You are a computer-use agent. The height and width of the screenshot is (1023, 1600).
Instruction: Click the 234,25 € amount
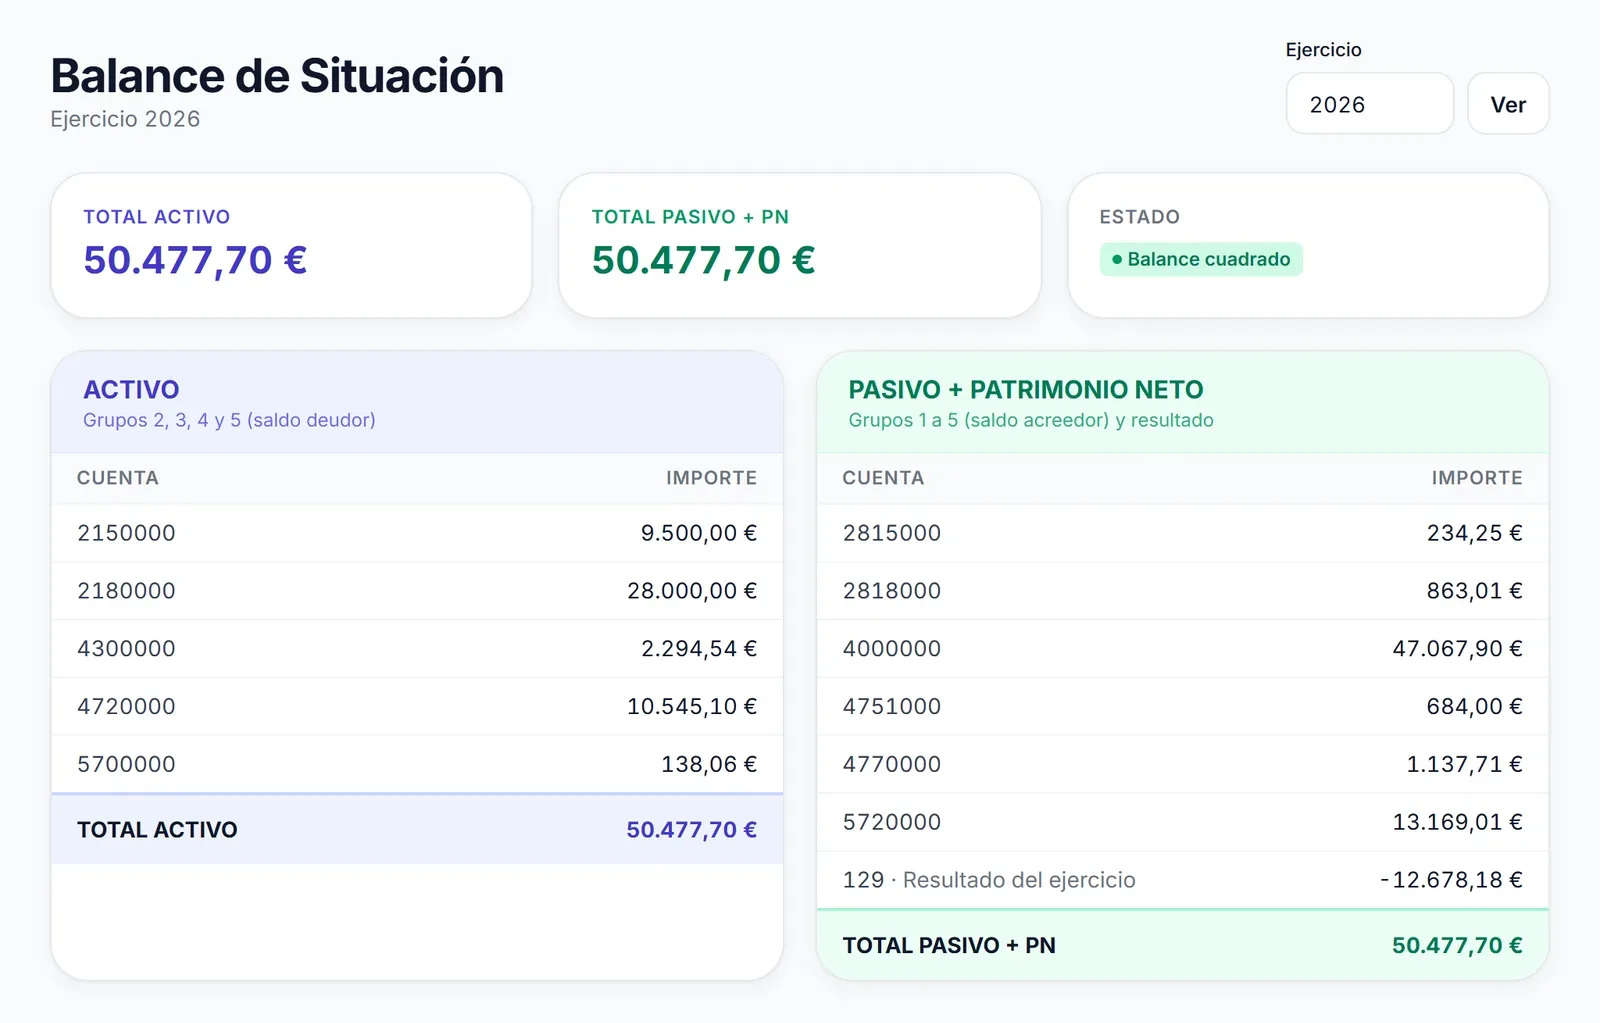point(1475,533)
